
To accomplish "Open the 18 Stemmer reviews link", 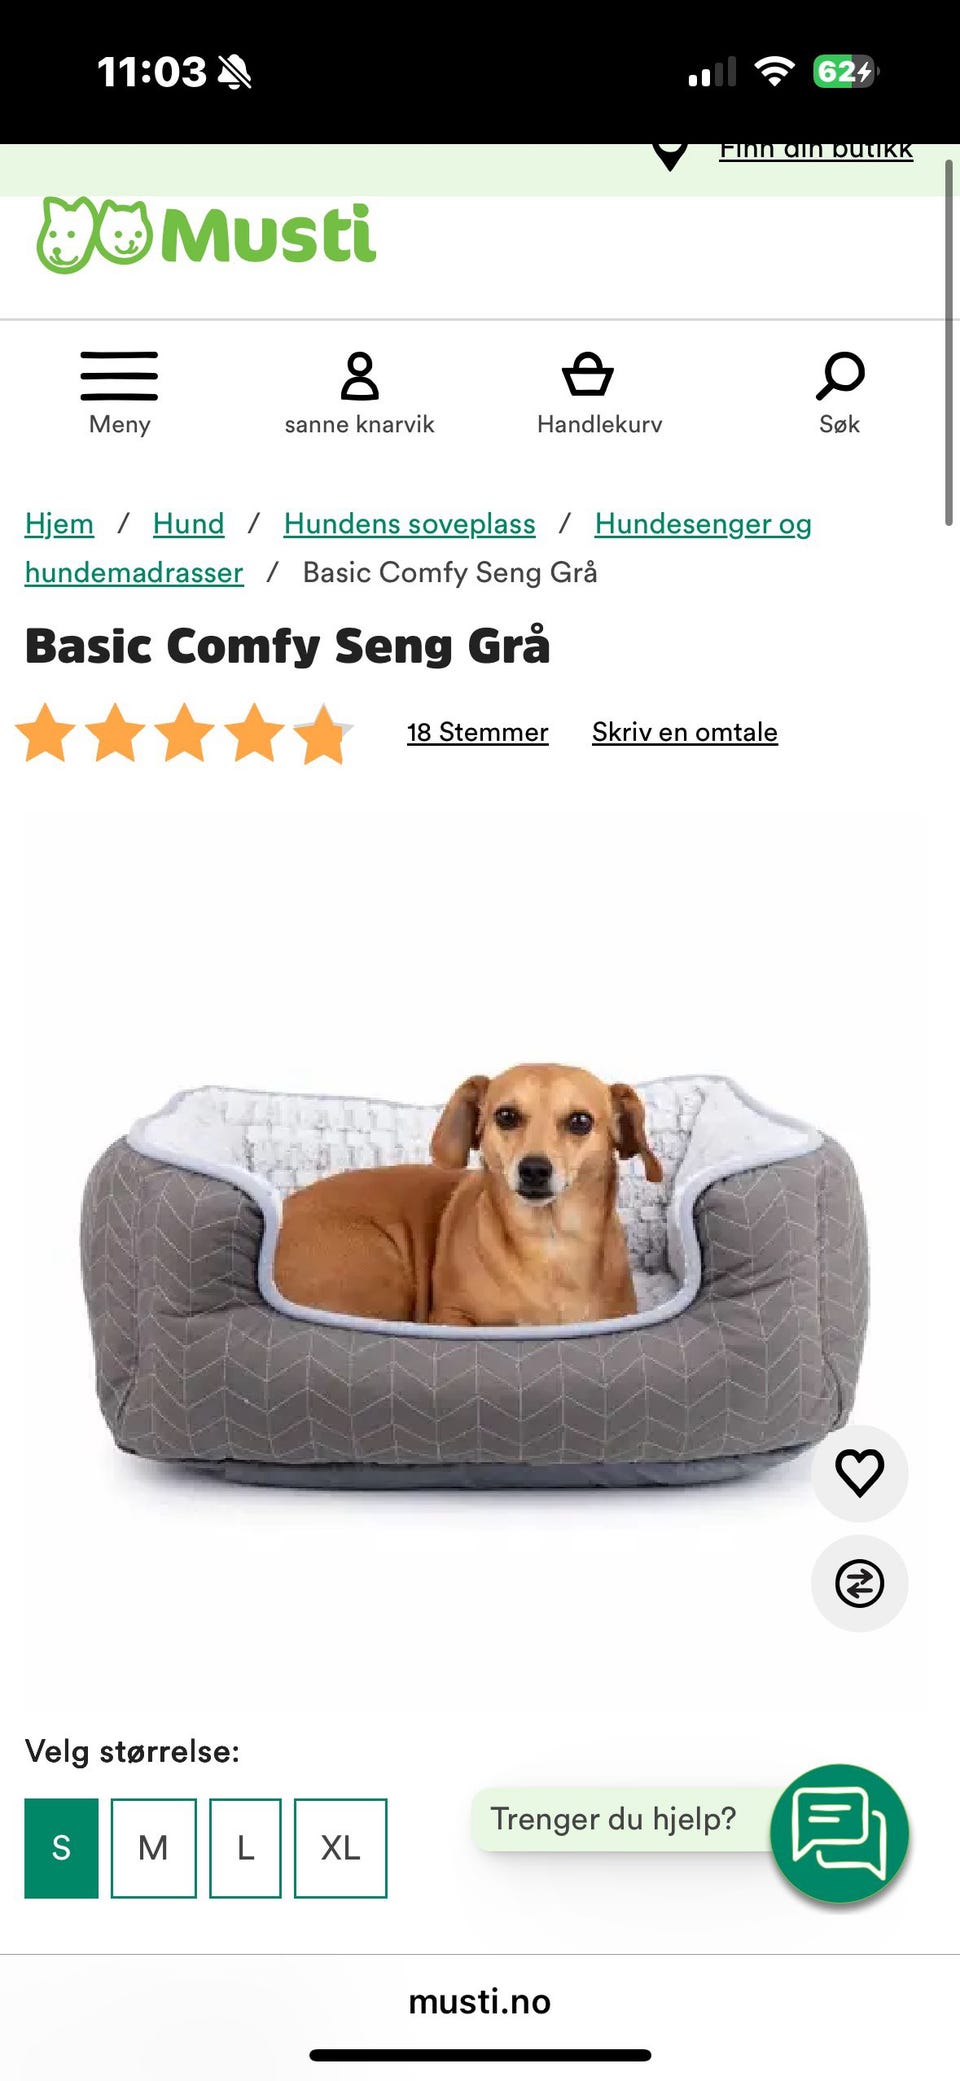I will [x=477, y=732].
